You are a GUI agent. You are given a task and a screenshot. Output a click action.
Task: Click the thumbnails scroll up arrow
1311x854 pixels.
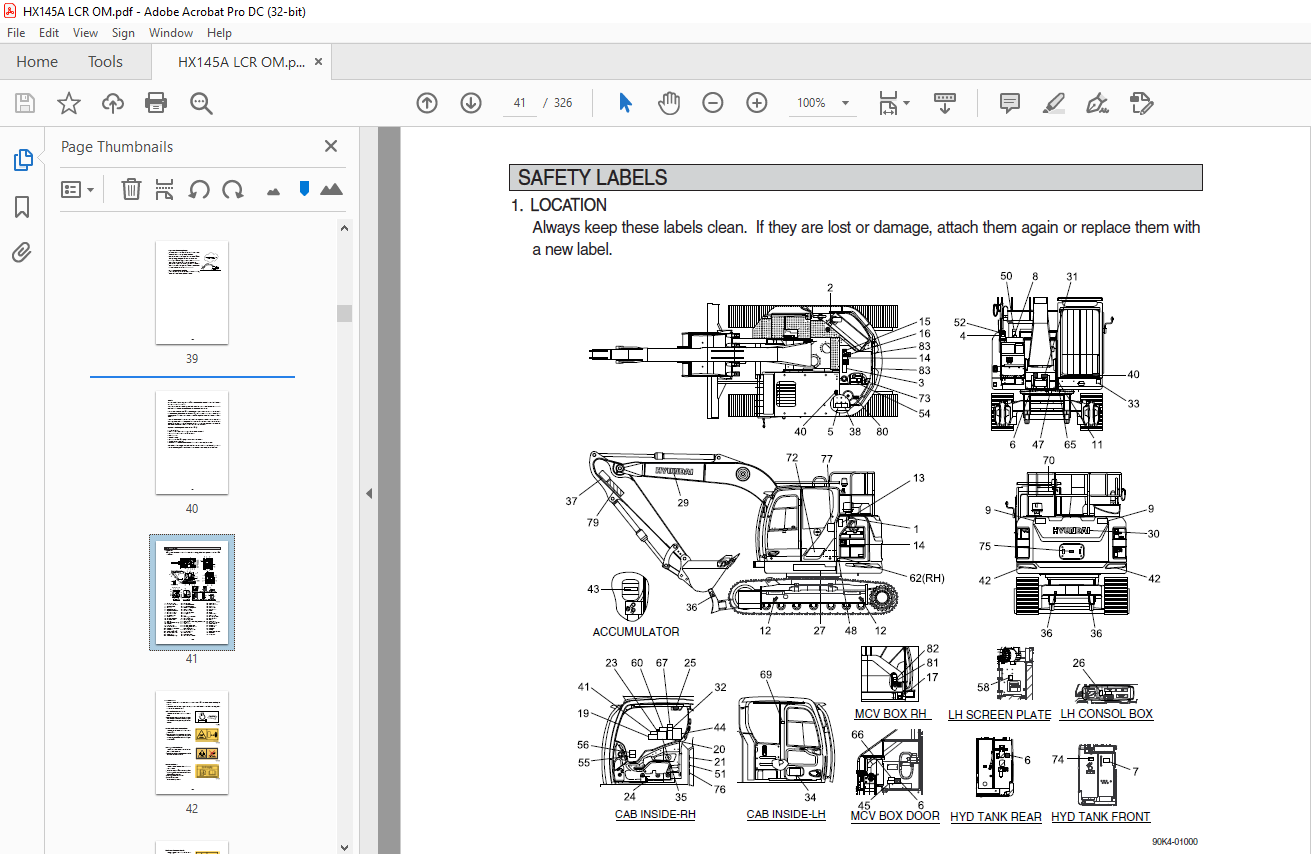[x=345, y=227]
